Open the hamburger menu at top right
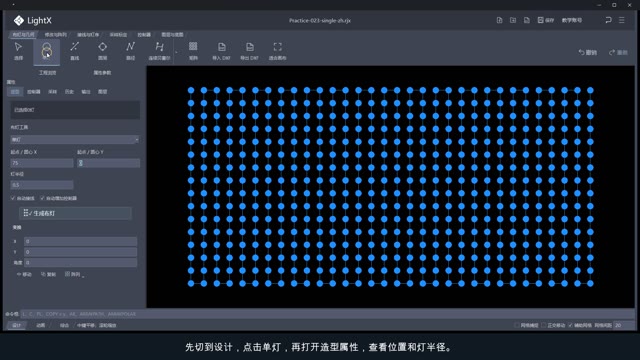The width and height of the screenshot is (640, 360). coord(622,20)
